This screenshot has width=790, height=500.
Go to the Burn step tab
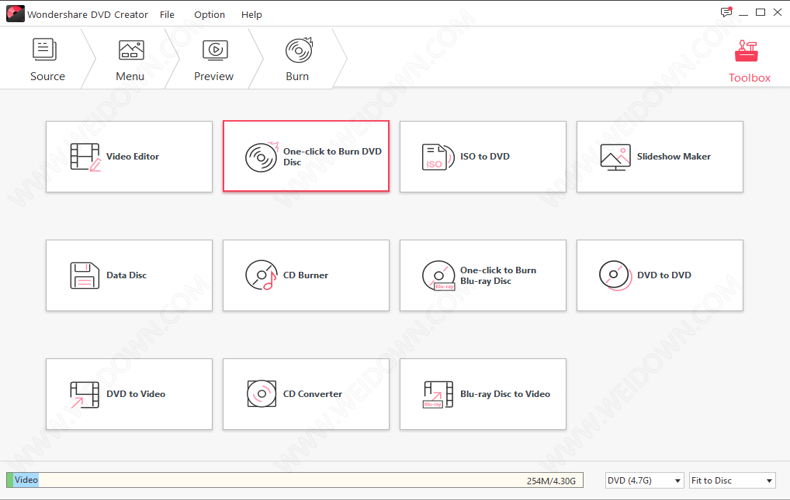click(x=297, y=60)
